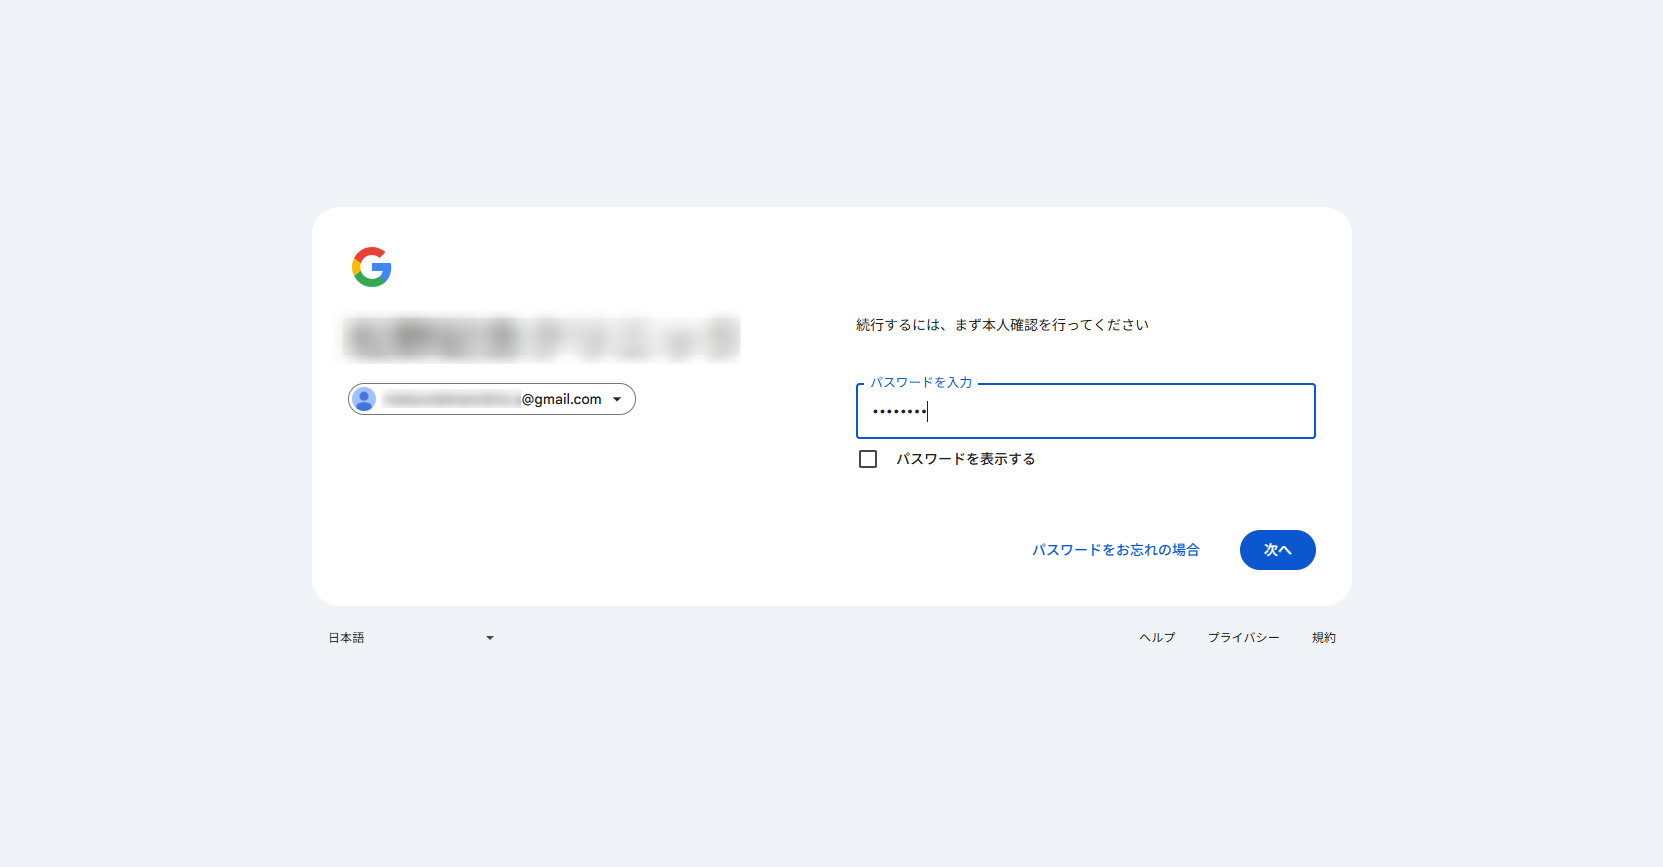Open the gmail.com account switcher dropdown
This screenshot has height=867, width=1663.
(492, 399)
